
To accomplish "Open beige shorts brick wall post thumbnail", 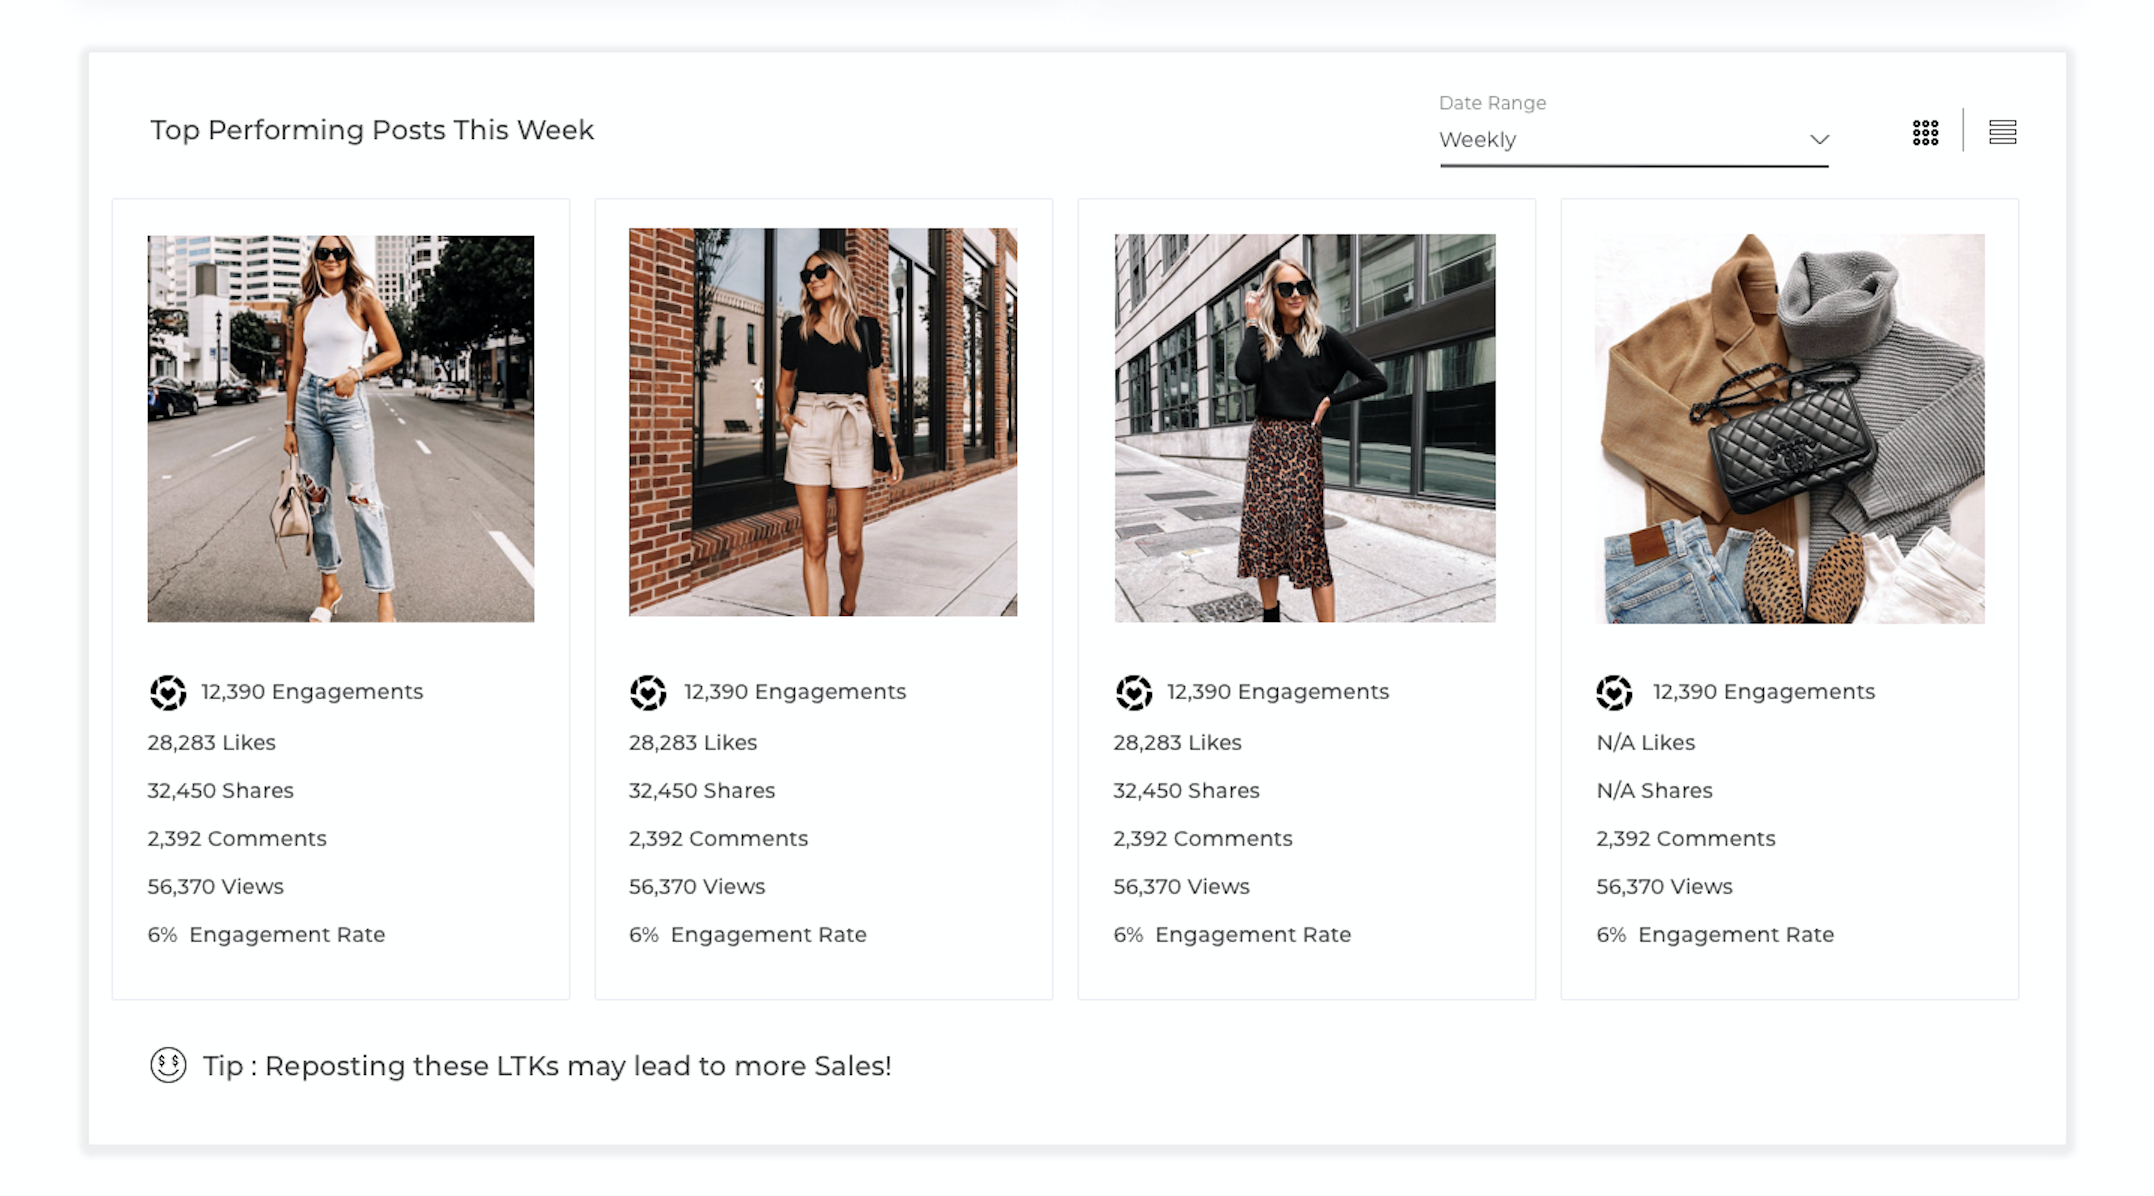I will tap(822, 422).
